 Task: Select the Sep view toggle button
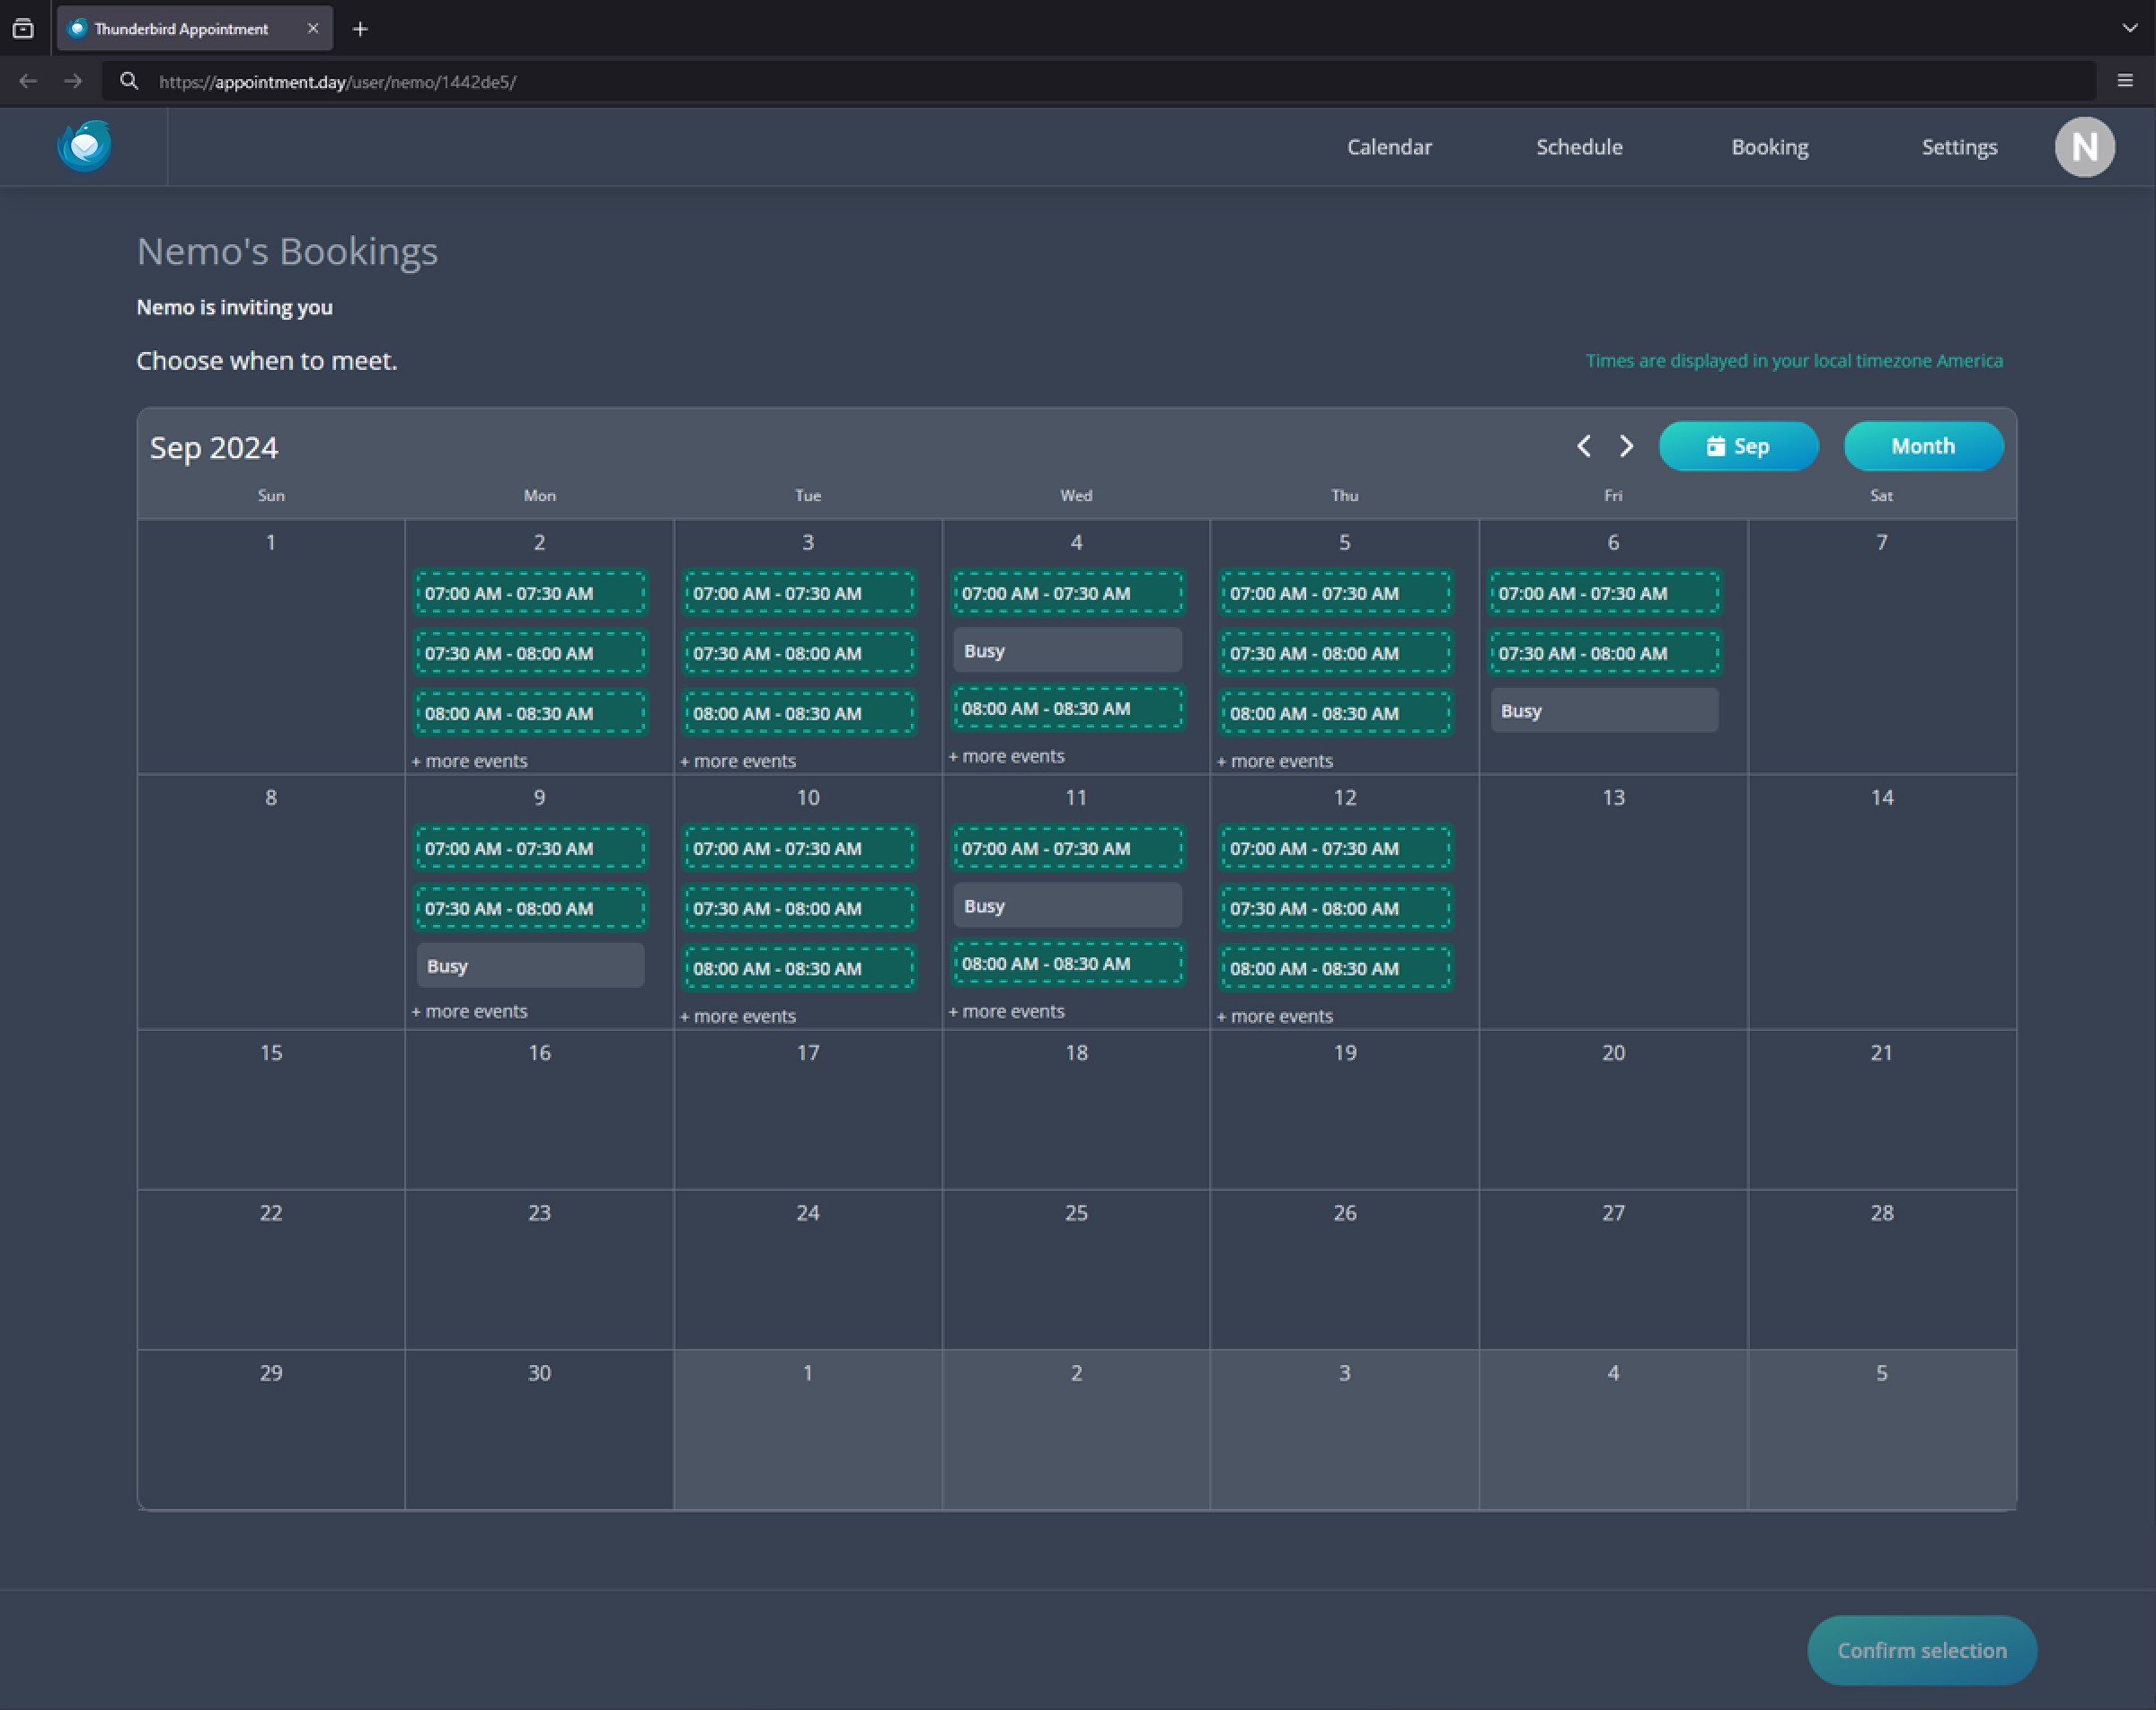[x=1737, y=446]
